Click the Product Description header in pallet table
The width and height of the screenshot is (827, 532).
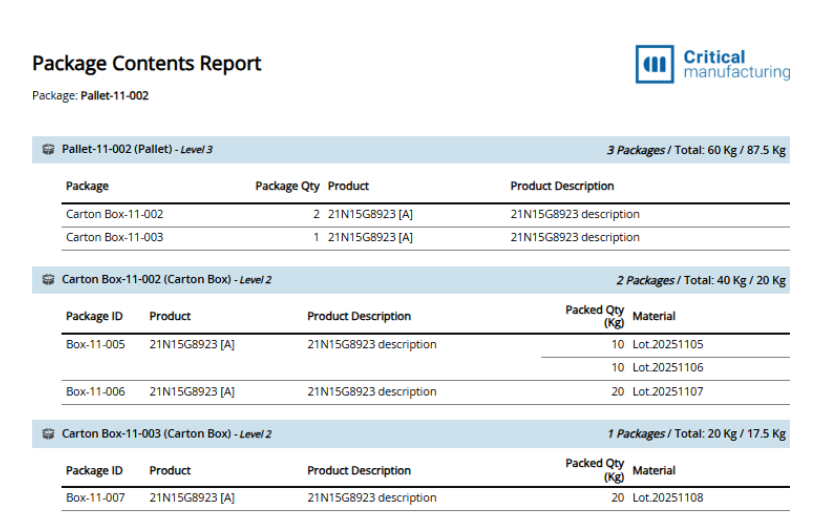[562, 186]
